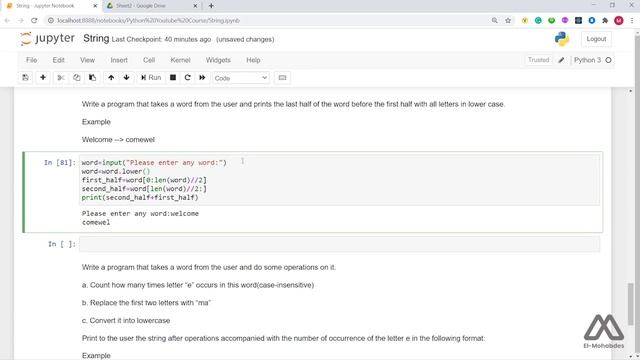Viewport: 640px width, 360px height.
Task: Click inside the In [81] code editor
Action: point(339,180)
